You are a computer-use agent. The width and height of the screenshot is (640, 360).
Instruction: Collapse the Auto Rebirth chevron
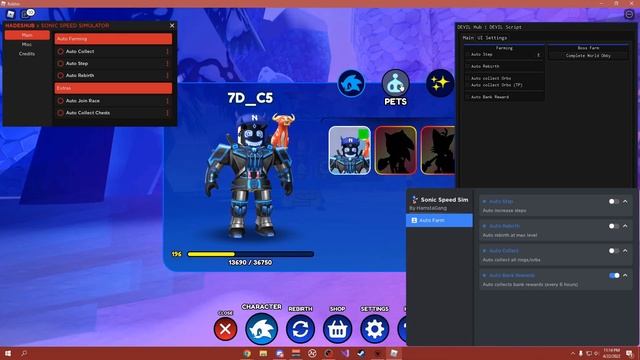tap(626, 226)
